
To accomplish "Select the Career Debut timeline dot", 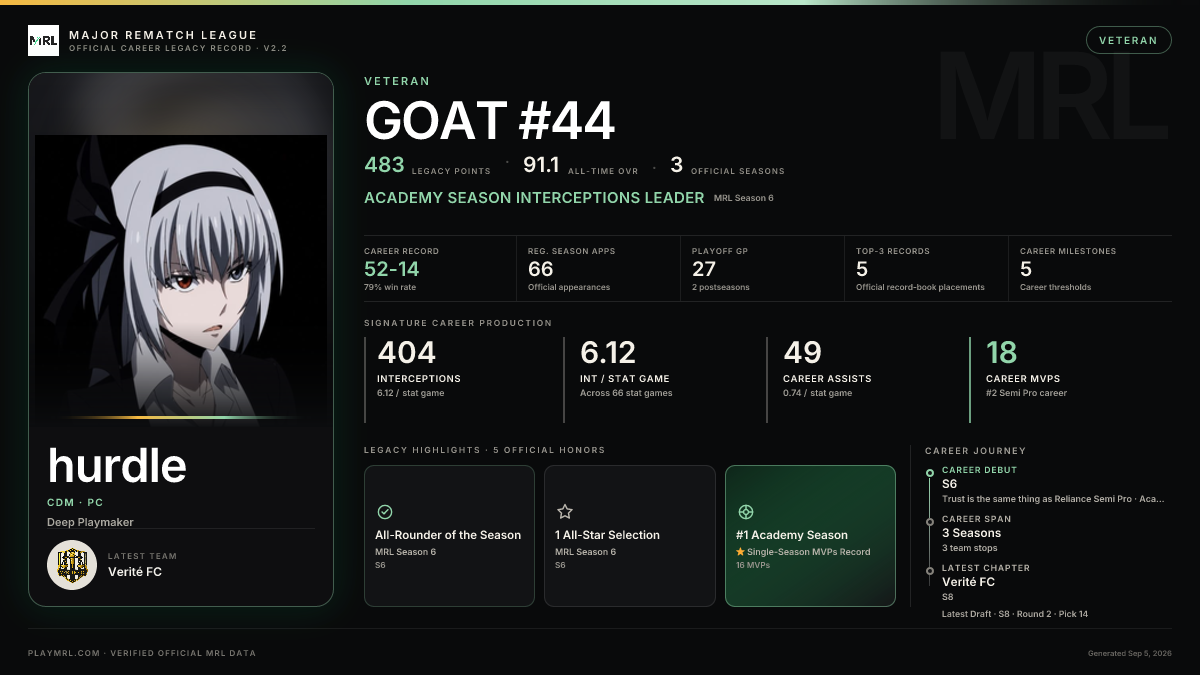I will (x=930, y=472).
